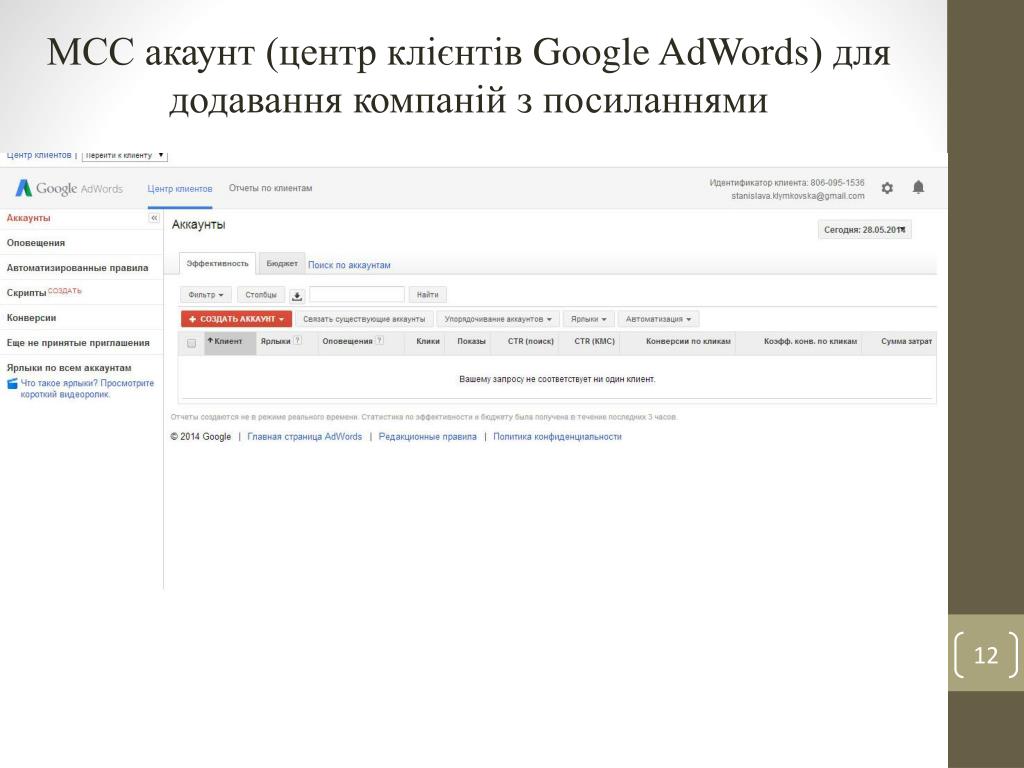Open Конверсии in the sidebar
The width and height of the screenshot is (1024, 768).
point(31,318)
